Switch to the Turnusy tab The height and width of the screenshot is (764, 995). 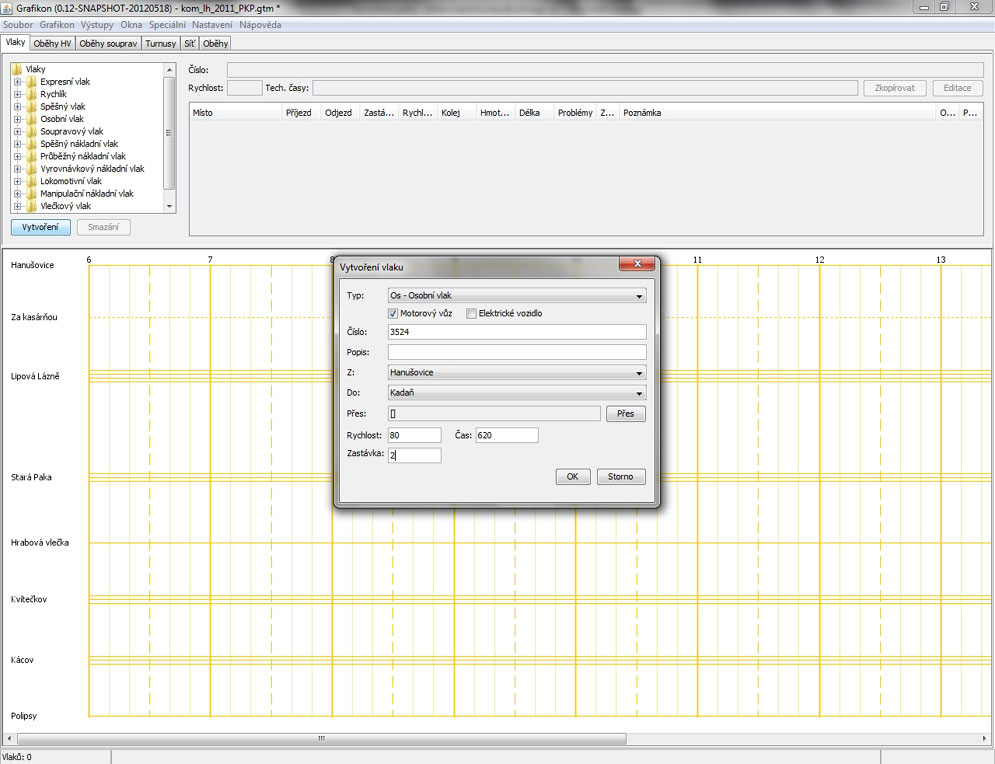[x=161, y=44]
